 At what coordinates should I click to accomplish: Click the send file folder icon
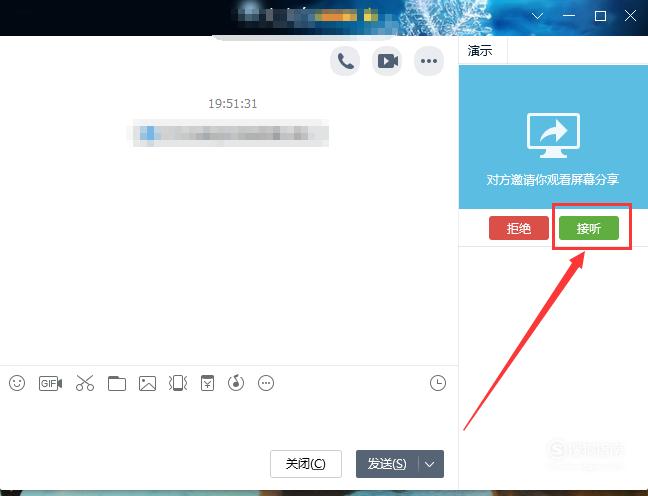[x=117, y=383]
